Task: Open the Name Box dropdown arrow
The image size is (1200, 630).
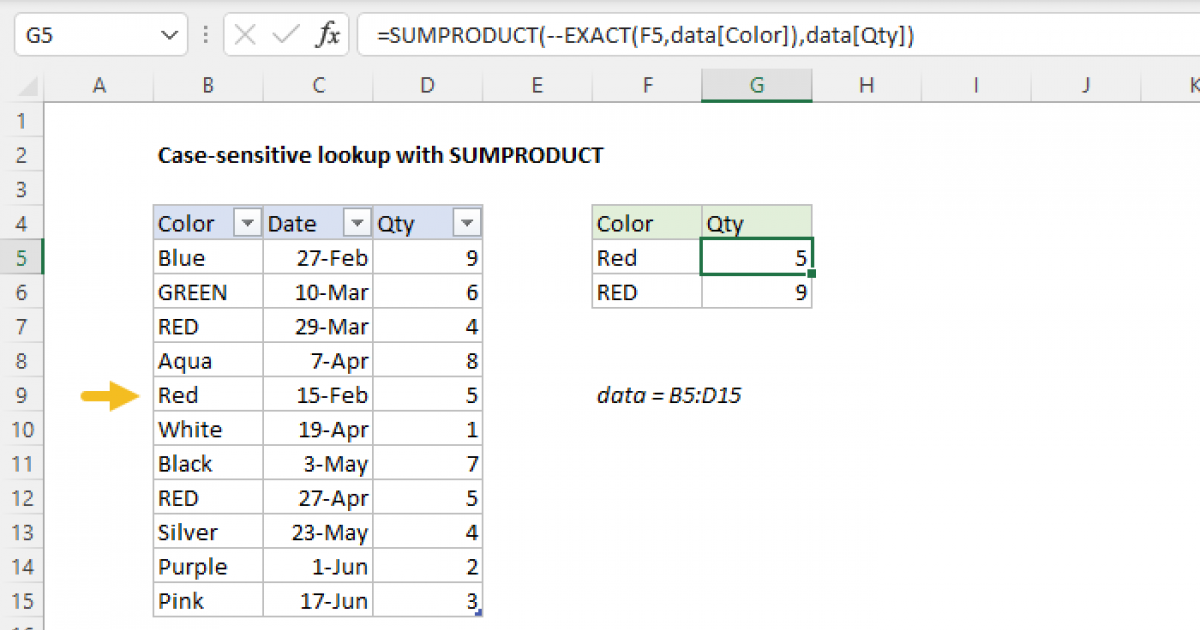Action: click(170, 34)
